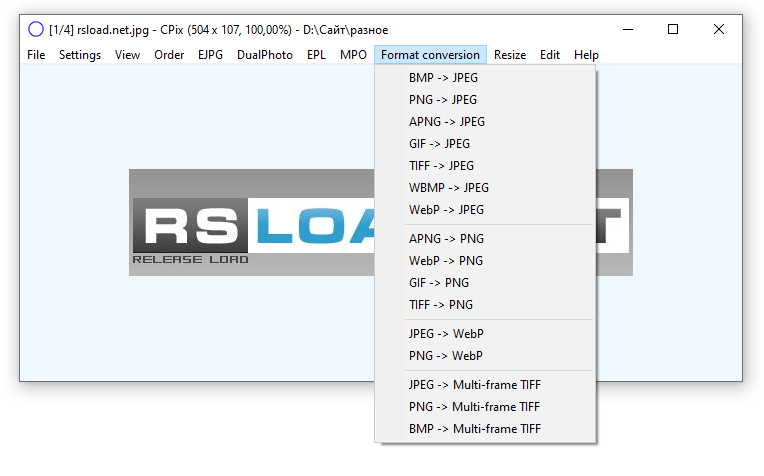Open the MPO menu
Screen dimensions: 764x476
point(353,55)
